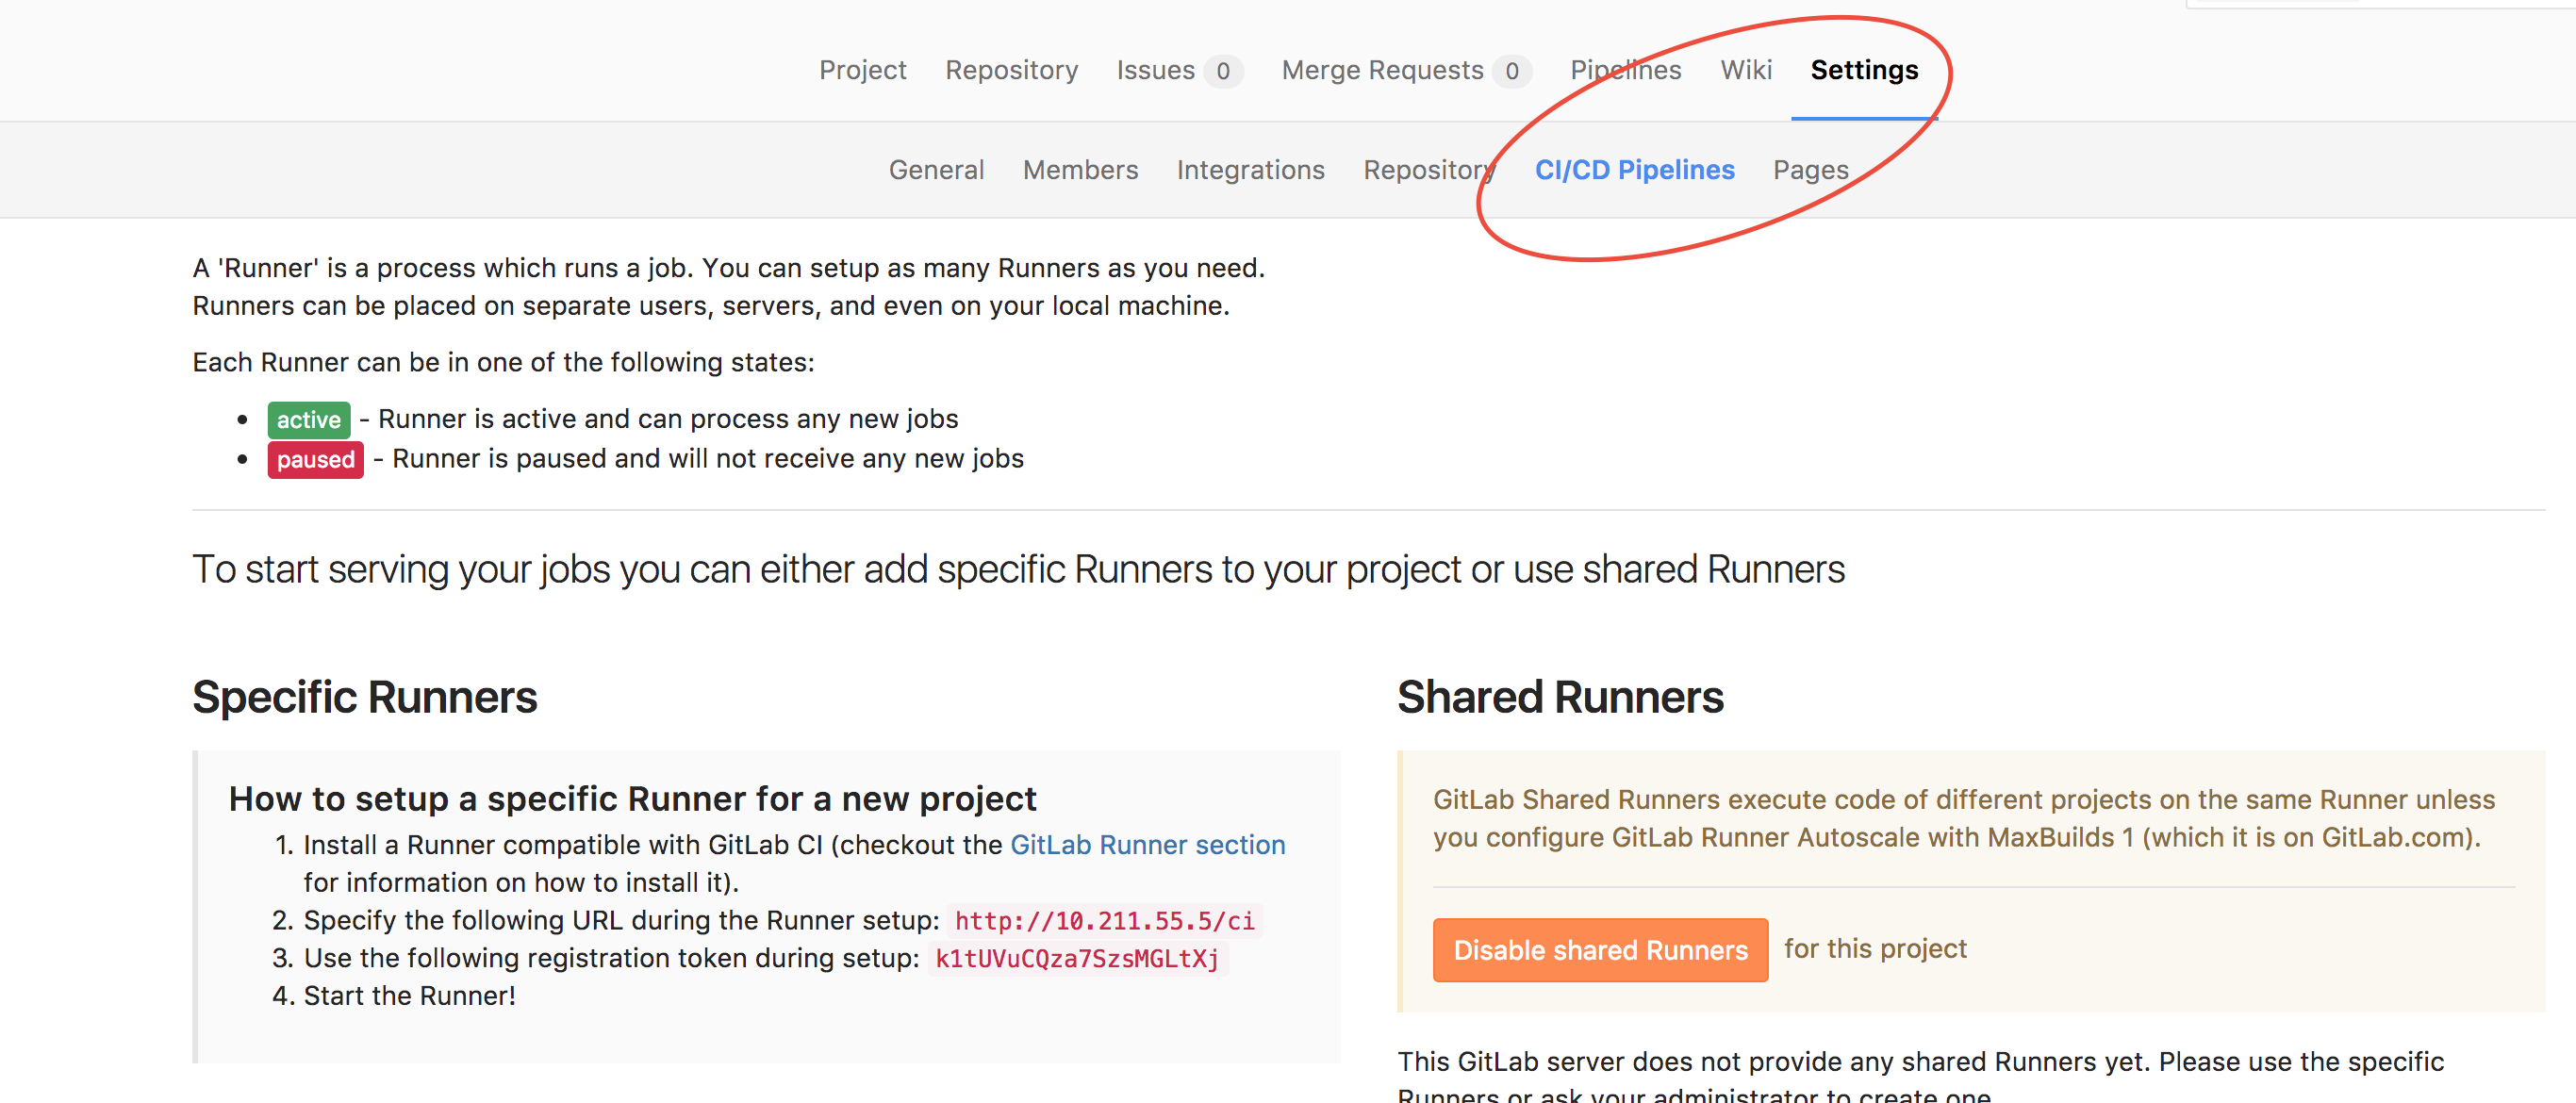Viewport: 2576px width, 1103px height.
Task: Click the Disable shared Runners button
Action: tap(1599, 950)
